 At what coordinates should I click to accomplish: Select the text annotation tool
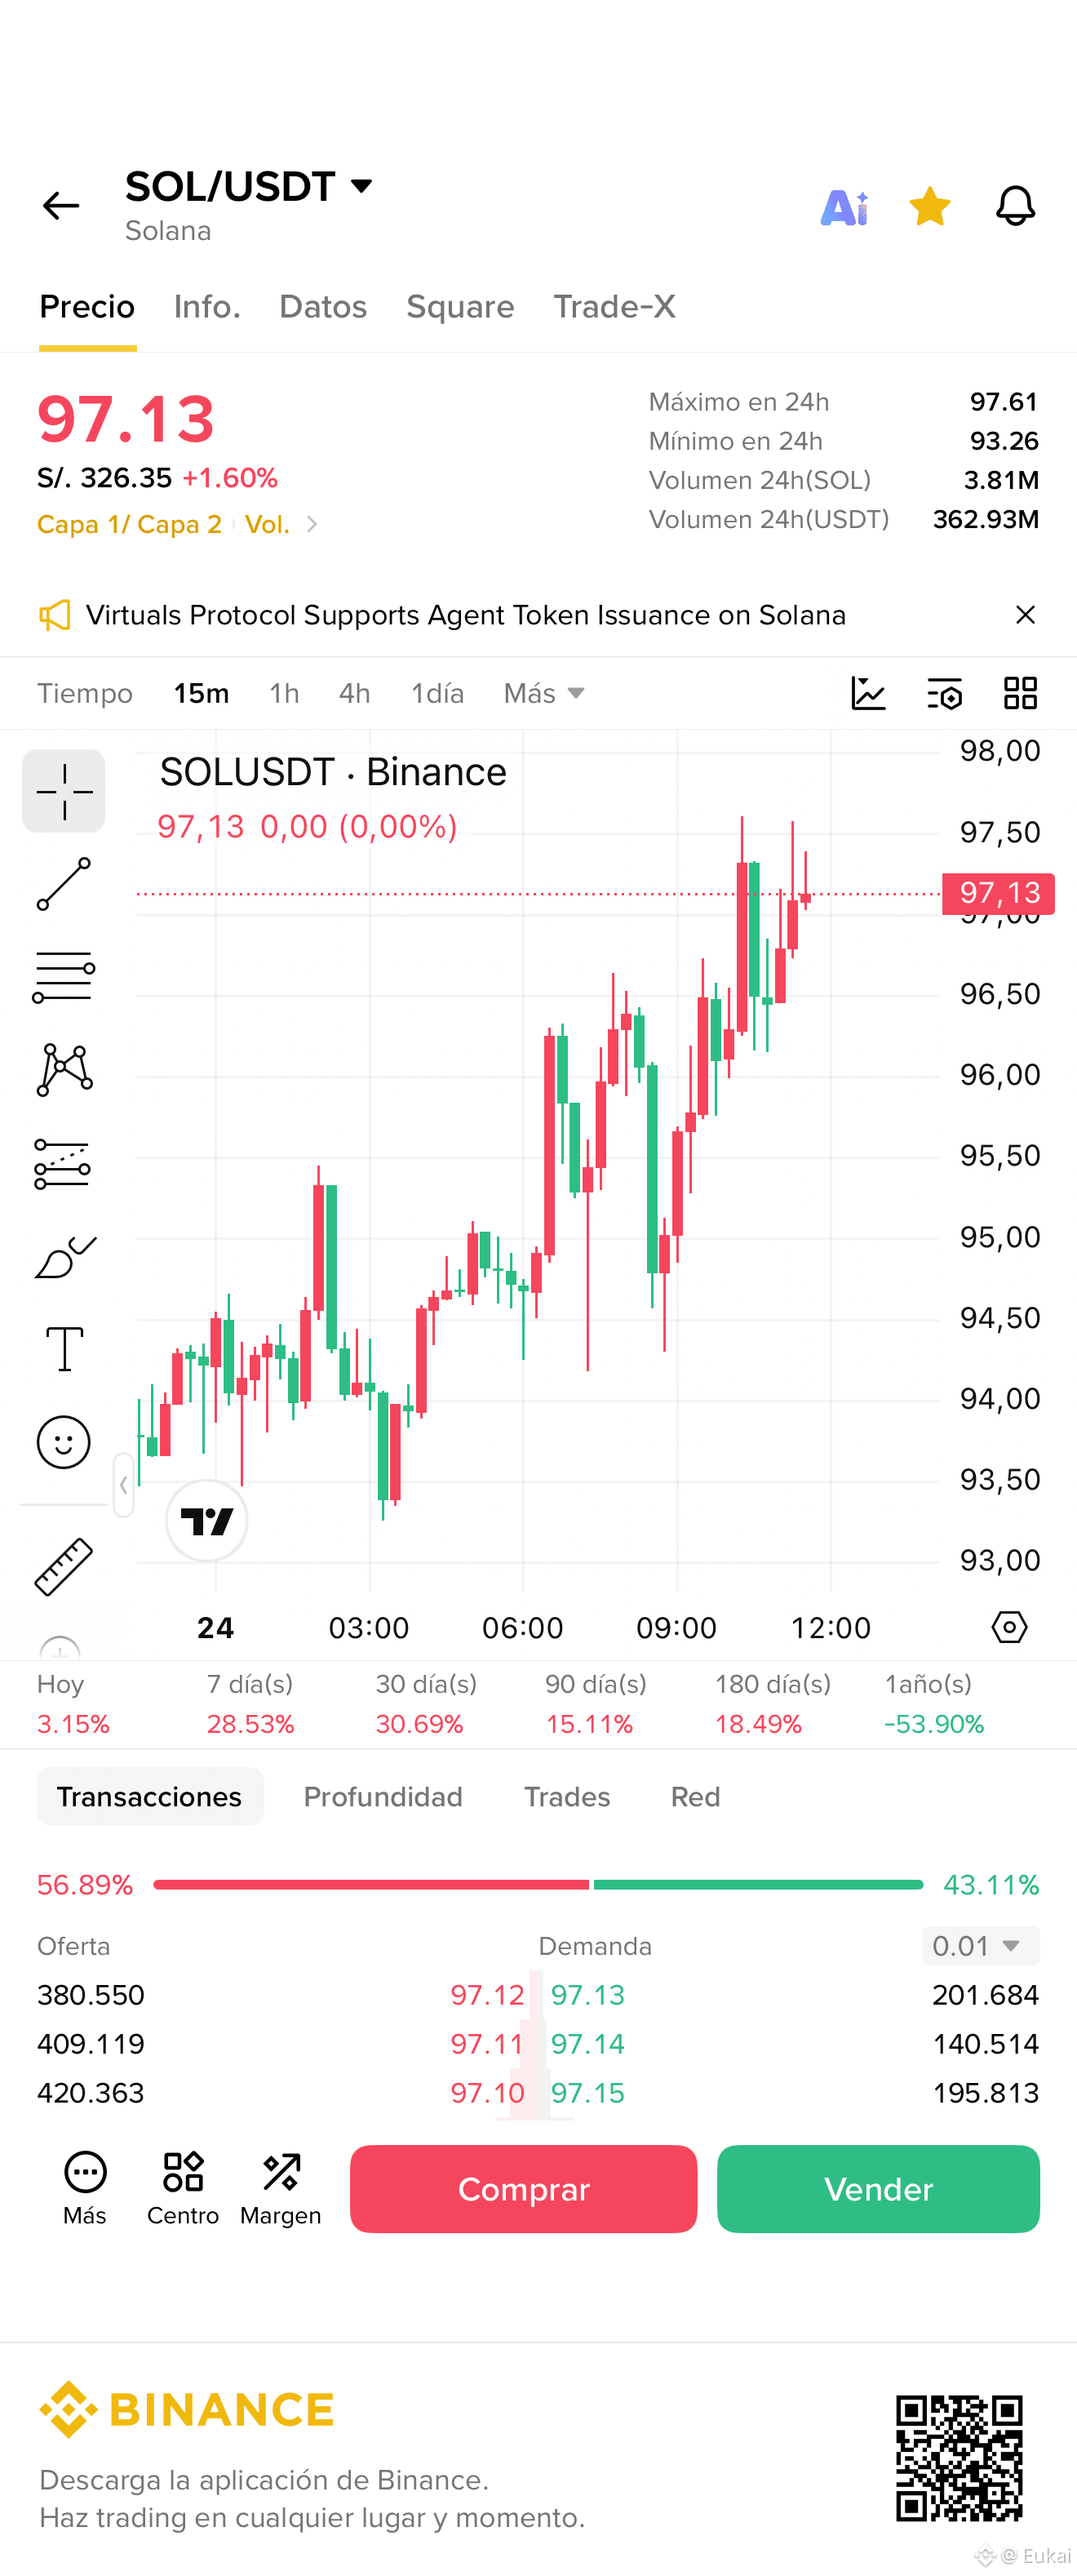[x=65, y=1349]
